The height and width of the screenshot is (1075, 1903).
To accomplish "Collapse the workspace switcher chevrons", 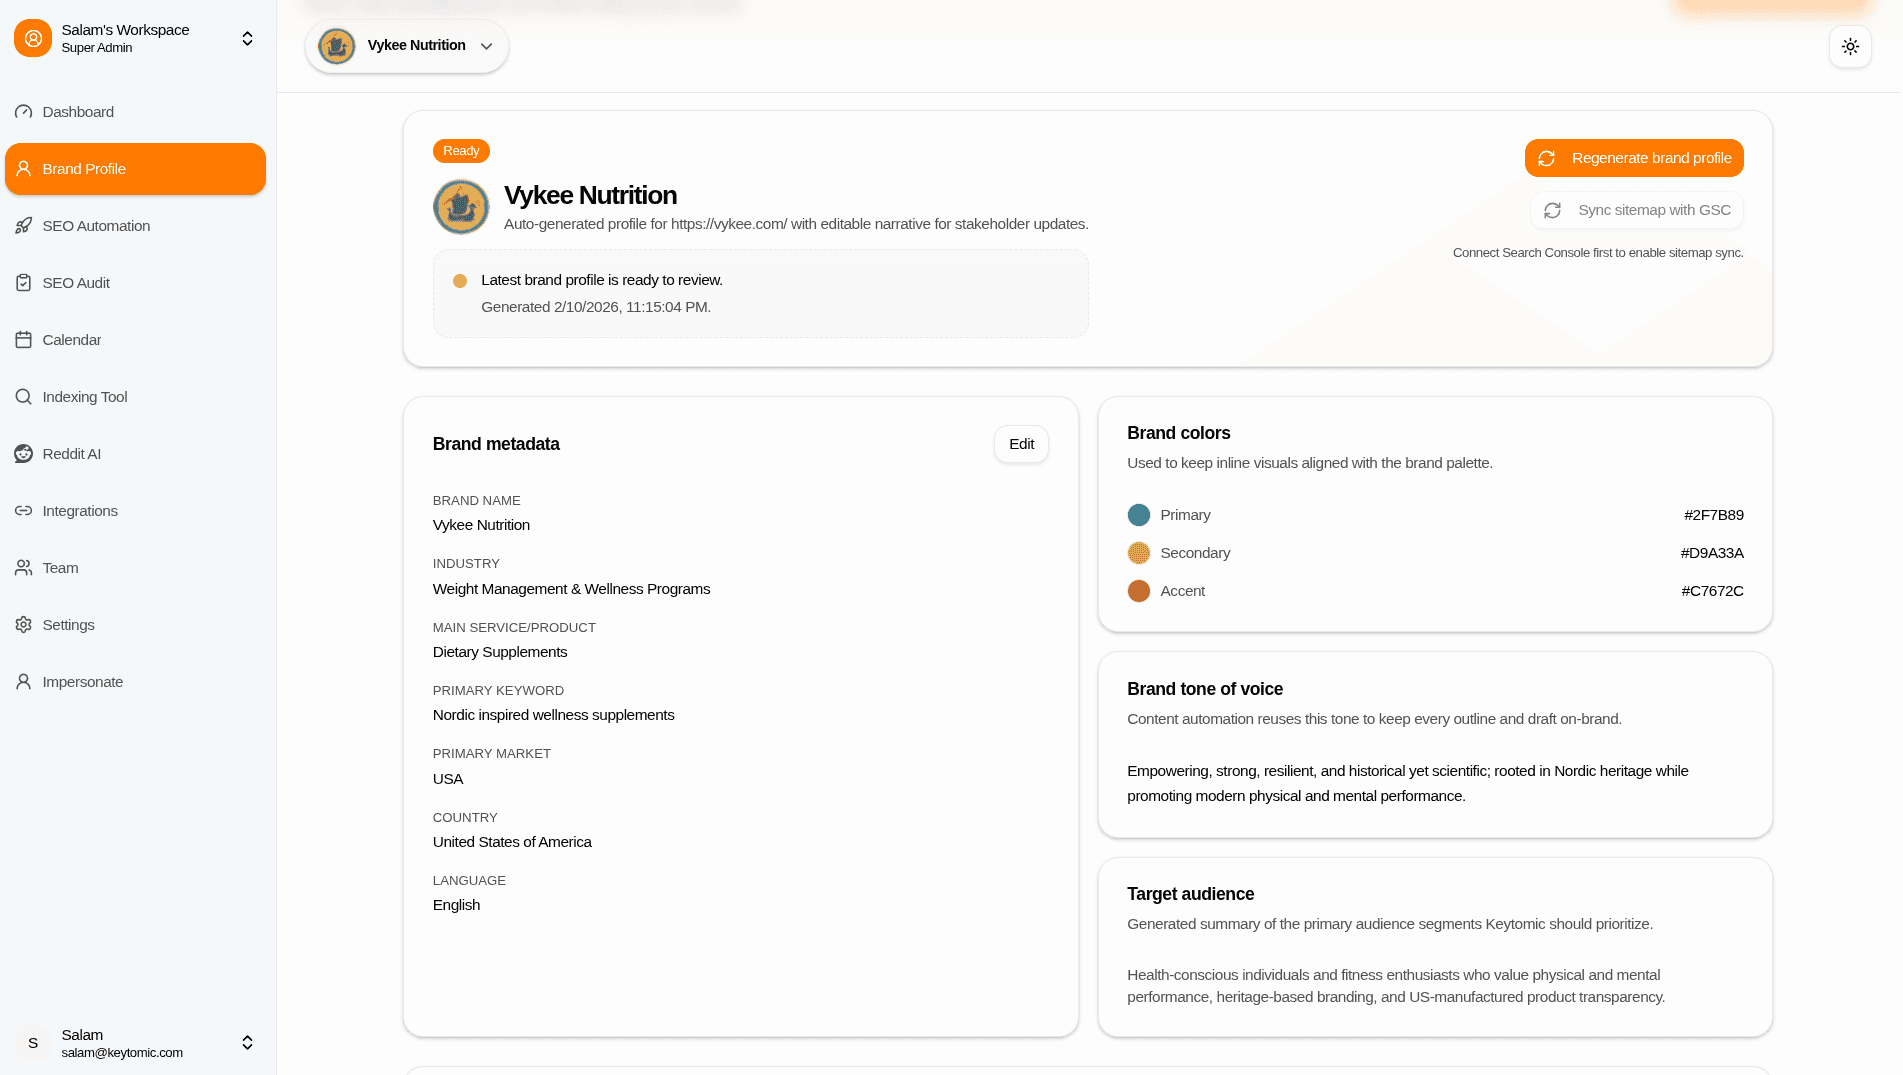I will (x=246, y=38).
